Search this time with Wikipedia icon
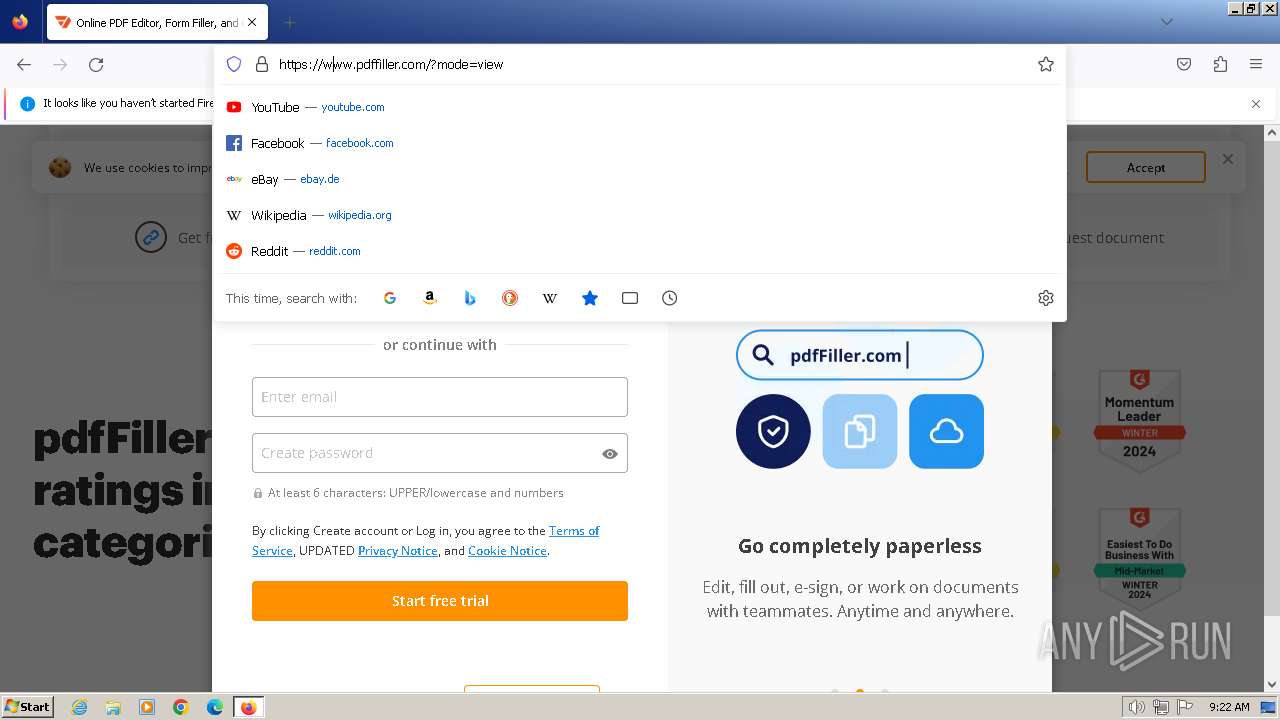Image resolution: width=1280 pixels, height=720 pixels. pos(550,298)
